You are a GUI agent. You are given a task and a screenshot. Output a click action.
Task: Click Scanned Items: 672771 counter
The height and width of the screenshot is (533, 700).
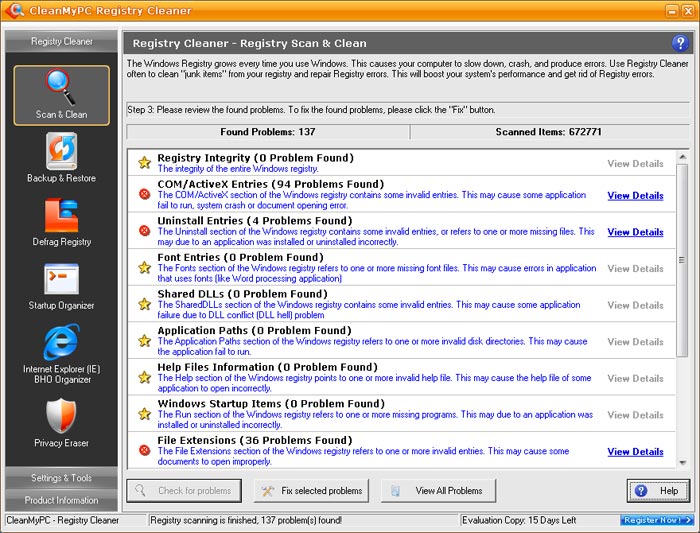[x=549, y=132]
